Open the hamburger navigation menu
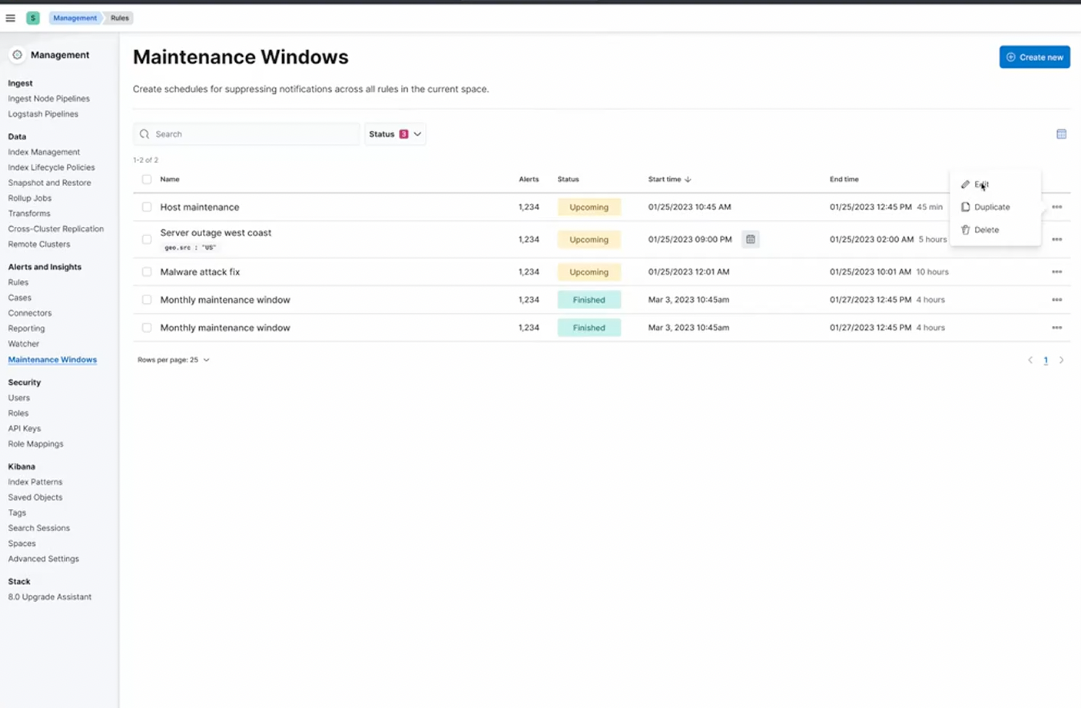 (x=10, y=18)
